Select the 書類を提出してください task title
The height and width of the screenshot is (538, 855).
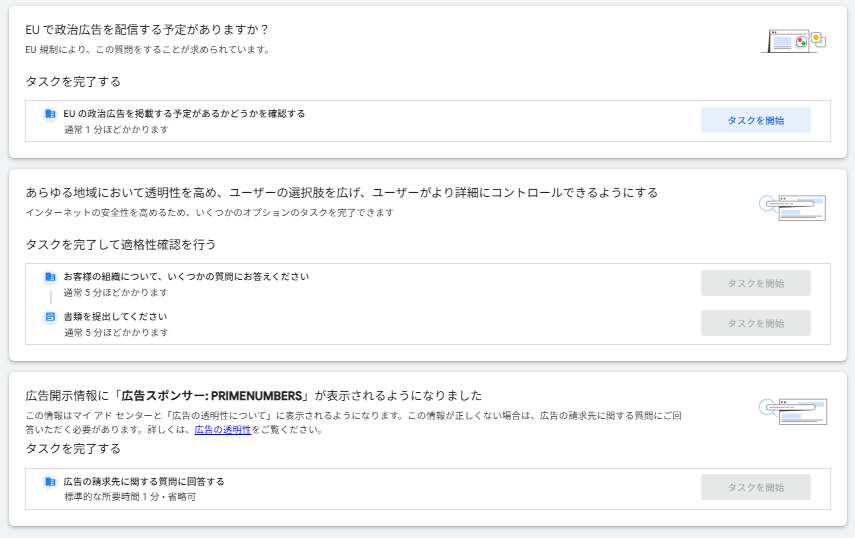tap(115, 317)
